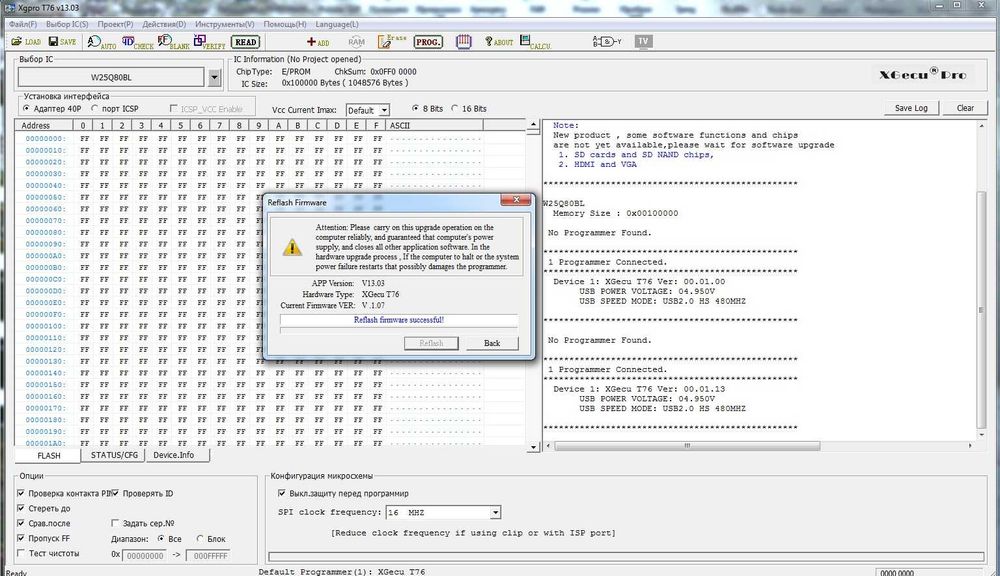Select the Все range radio button

[x=161, y=538]
